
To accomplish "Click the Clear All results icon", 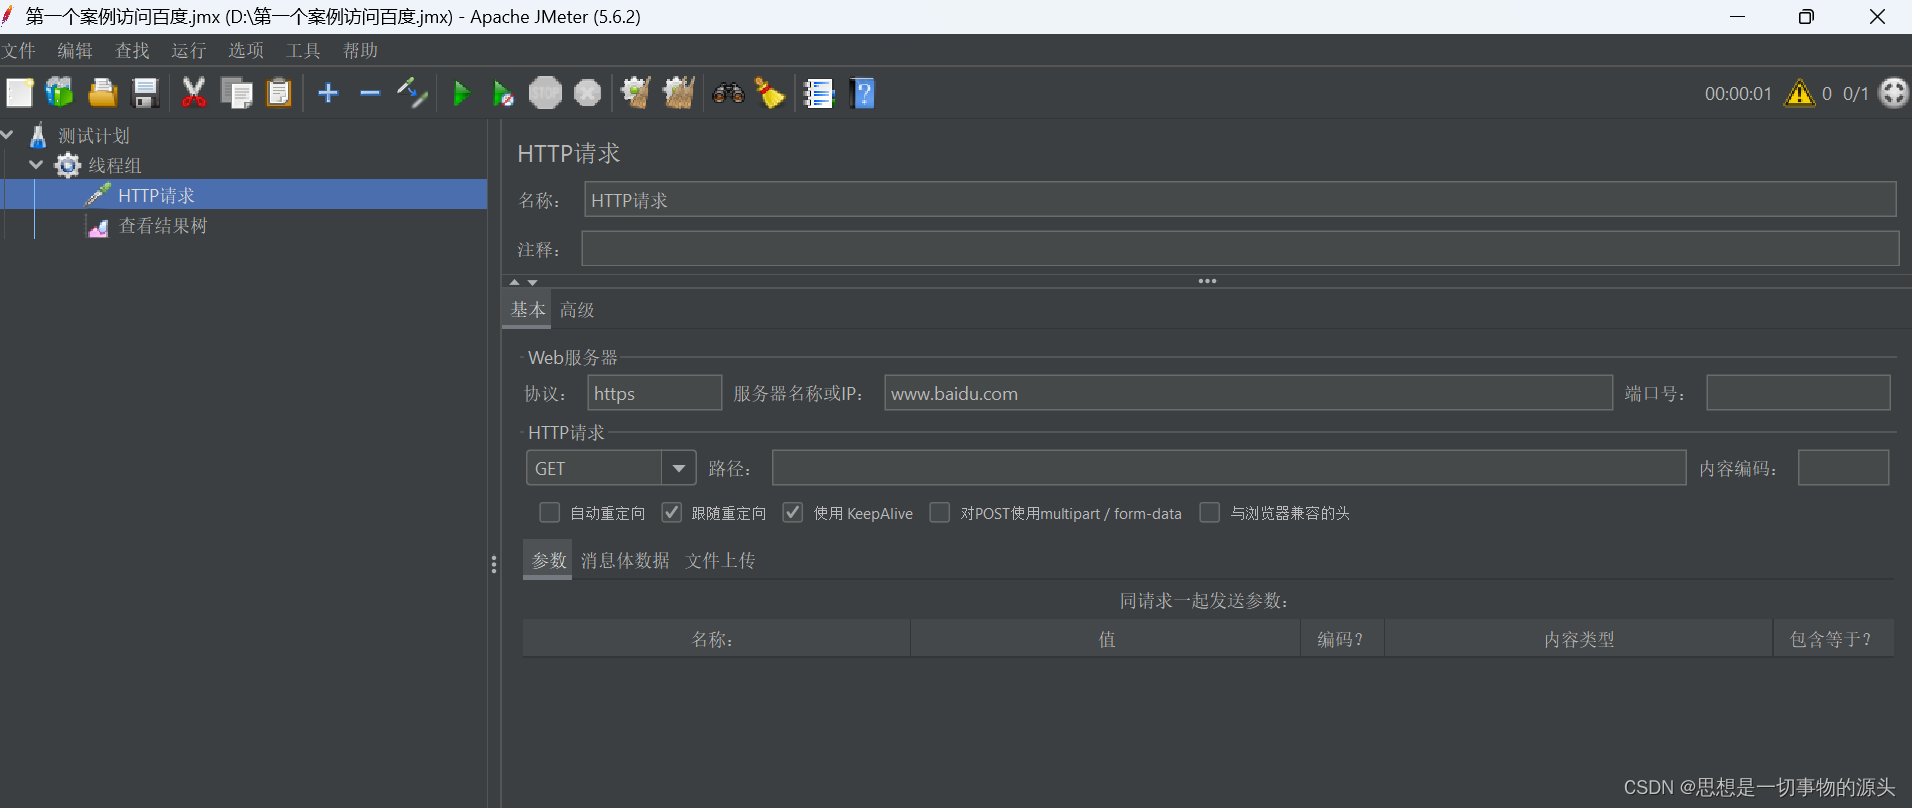I will pos(679,93).
